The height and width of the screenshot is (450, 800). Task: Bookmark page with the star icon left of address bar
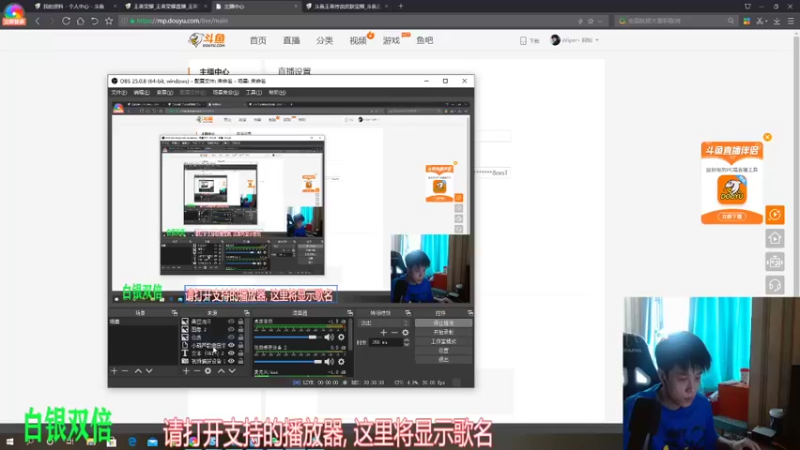coord(109,21)
